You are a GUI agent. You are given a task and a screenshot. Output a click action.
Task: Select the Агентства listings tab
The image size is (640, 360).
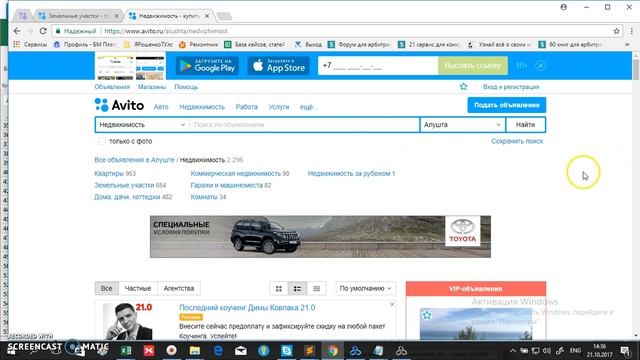(x=179, y=288)
